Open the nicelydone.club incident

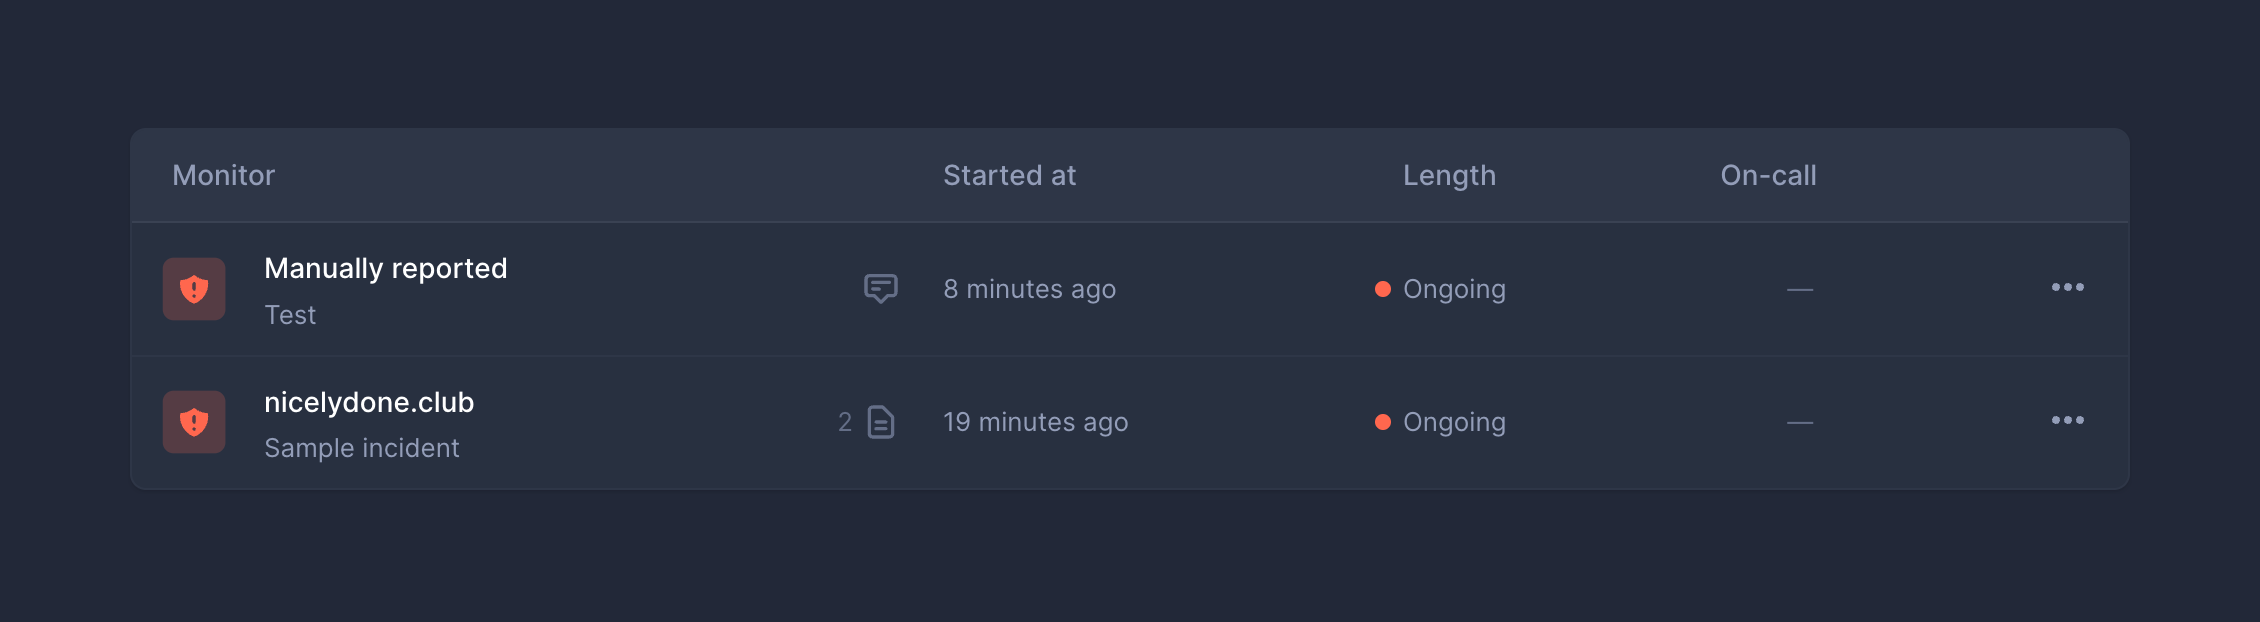click(x=369, y=402)
